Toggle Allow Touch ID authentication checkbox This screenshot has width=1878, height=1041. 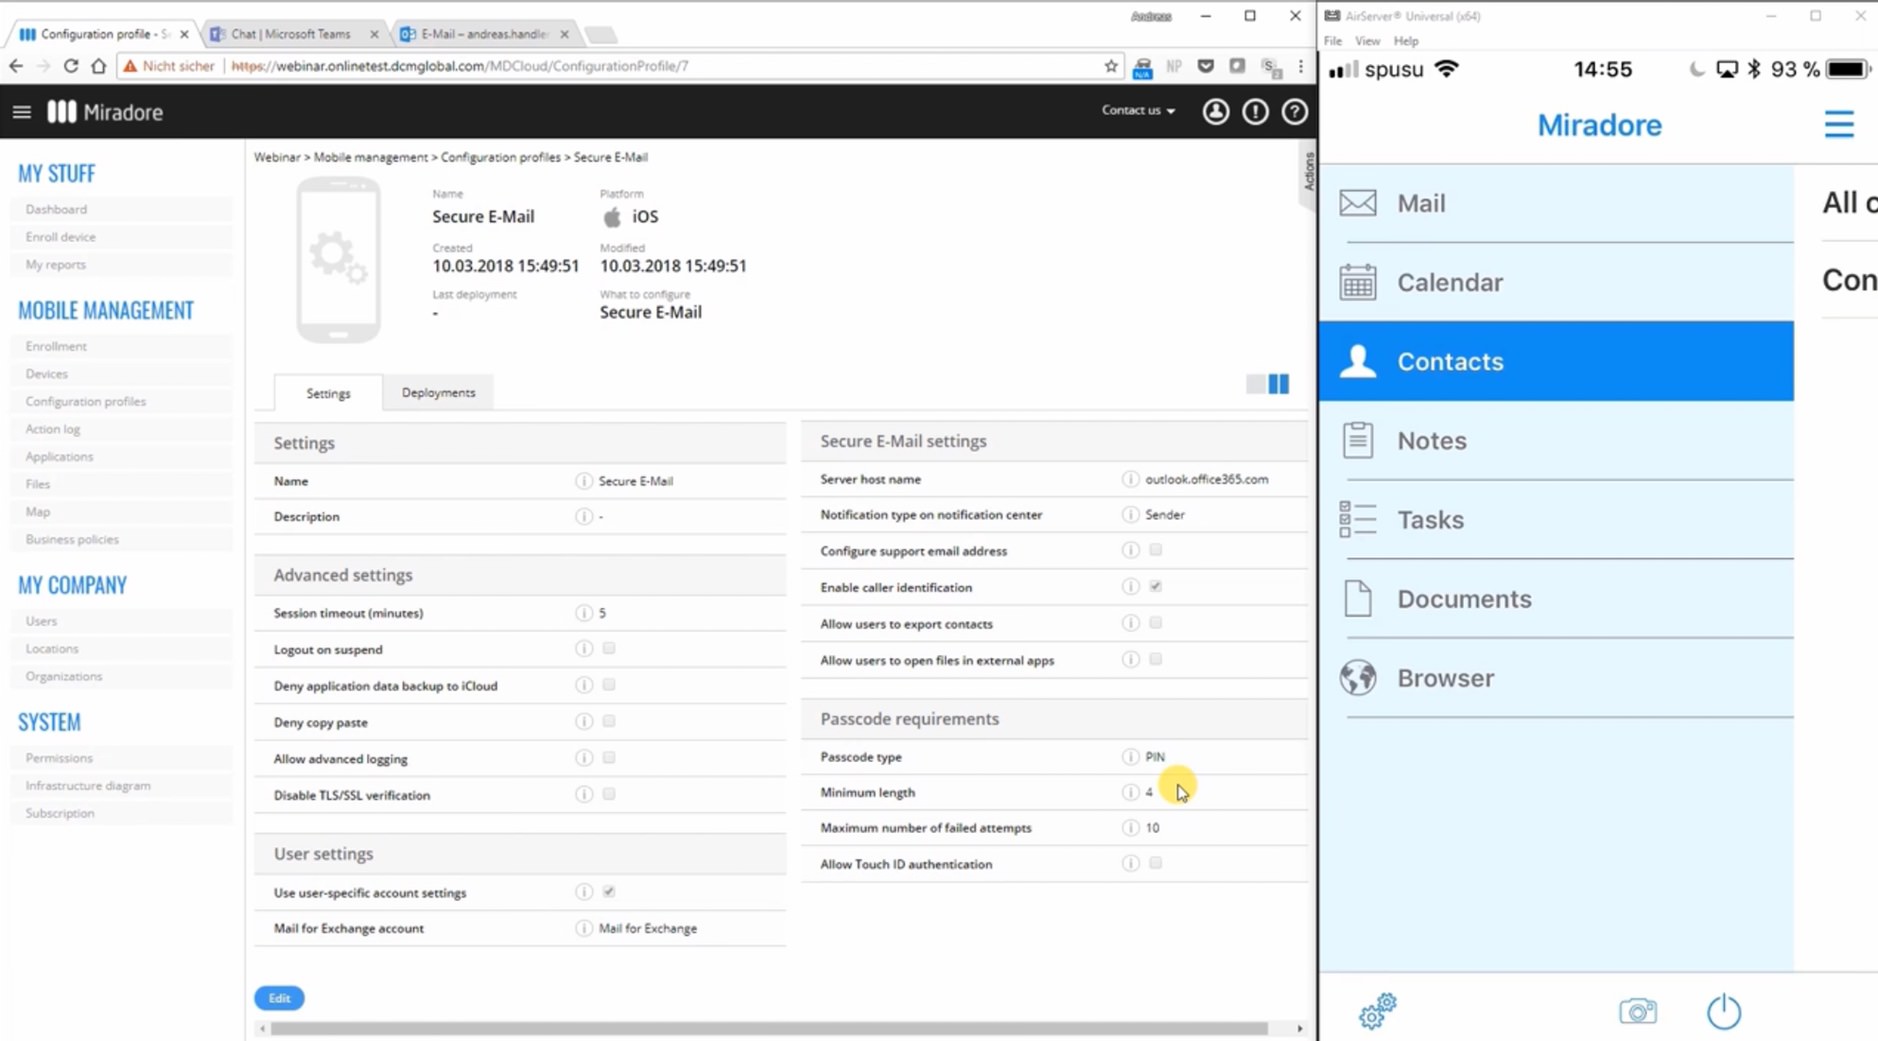(x=1155, y=863)
